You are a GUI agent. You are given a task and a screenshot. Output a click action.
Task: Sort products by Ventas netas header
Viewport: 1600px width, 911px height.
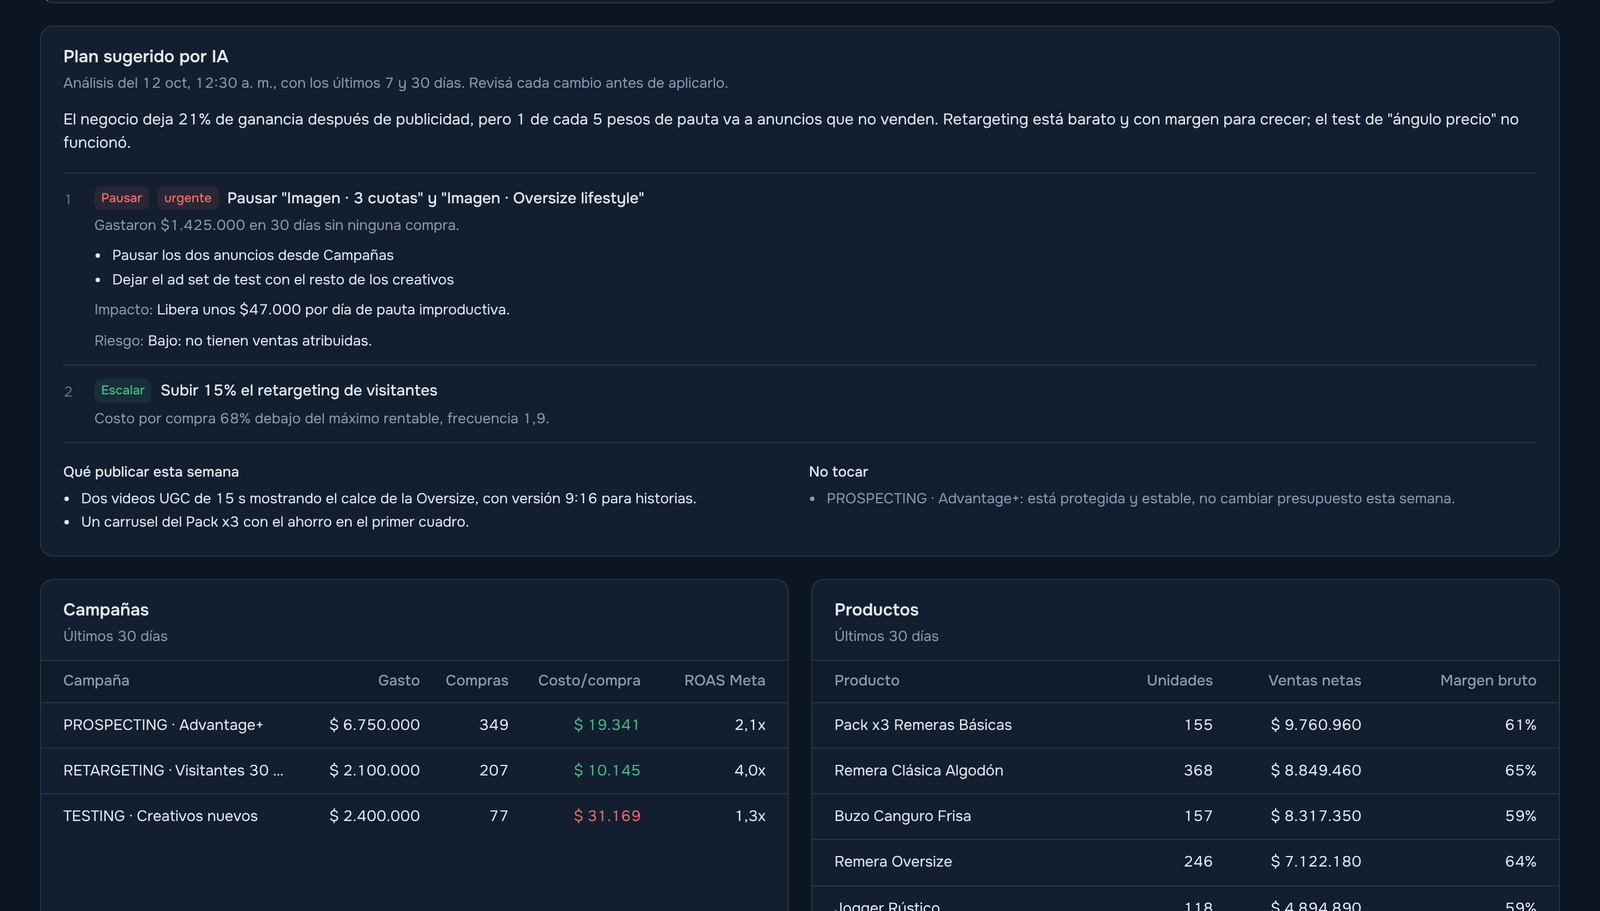(1315, 681)
